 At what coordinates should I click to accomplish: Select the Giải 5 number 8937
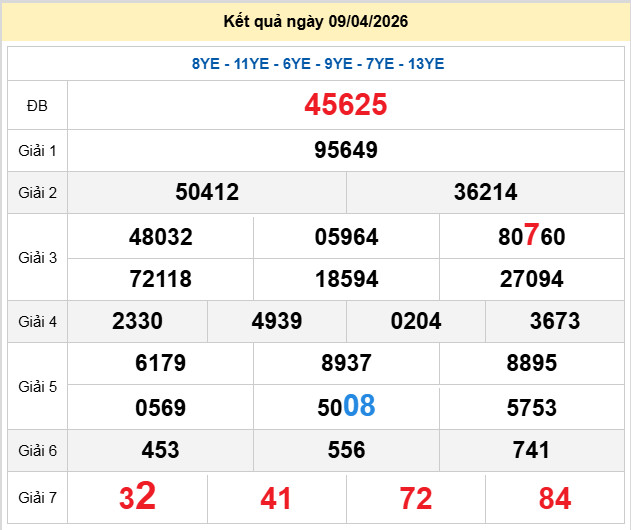346,364
